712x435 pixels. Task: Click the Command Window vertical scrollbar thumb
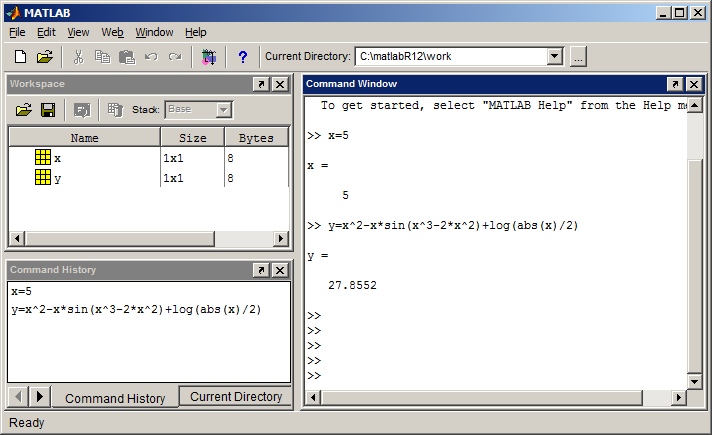pos(695,266)
